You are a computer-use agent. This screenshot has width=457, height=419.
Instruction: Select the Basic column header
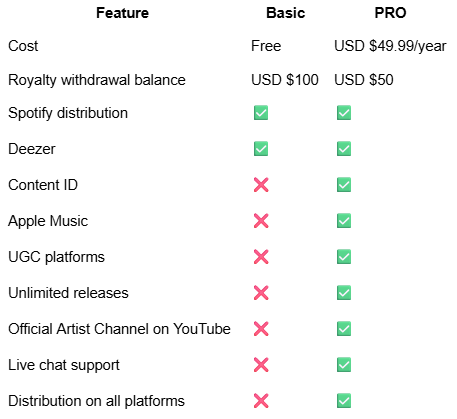[x=286, y=13]
